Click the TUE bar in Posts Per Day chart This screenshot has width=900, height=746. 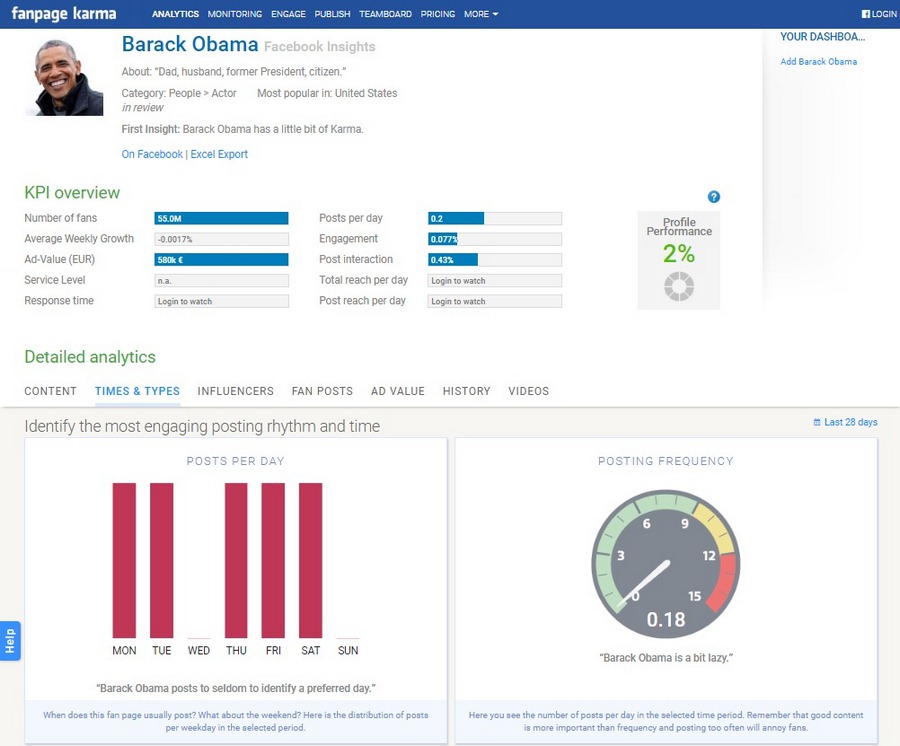coord(161,561)
